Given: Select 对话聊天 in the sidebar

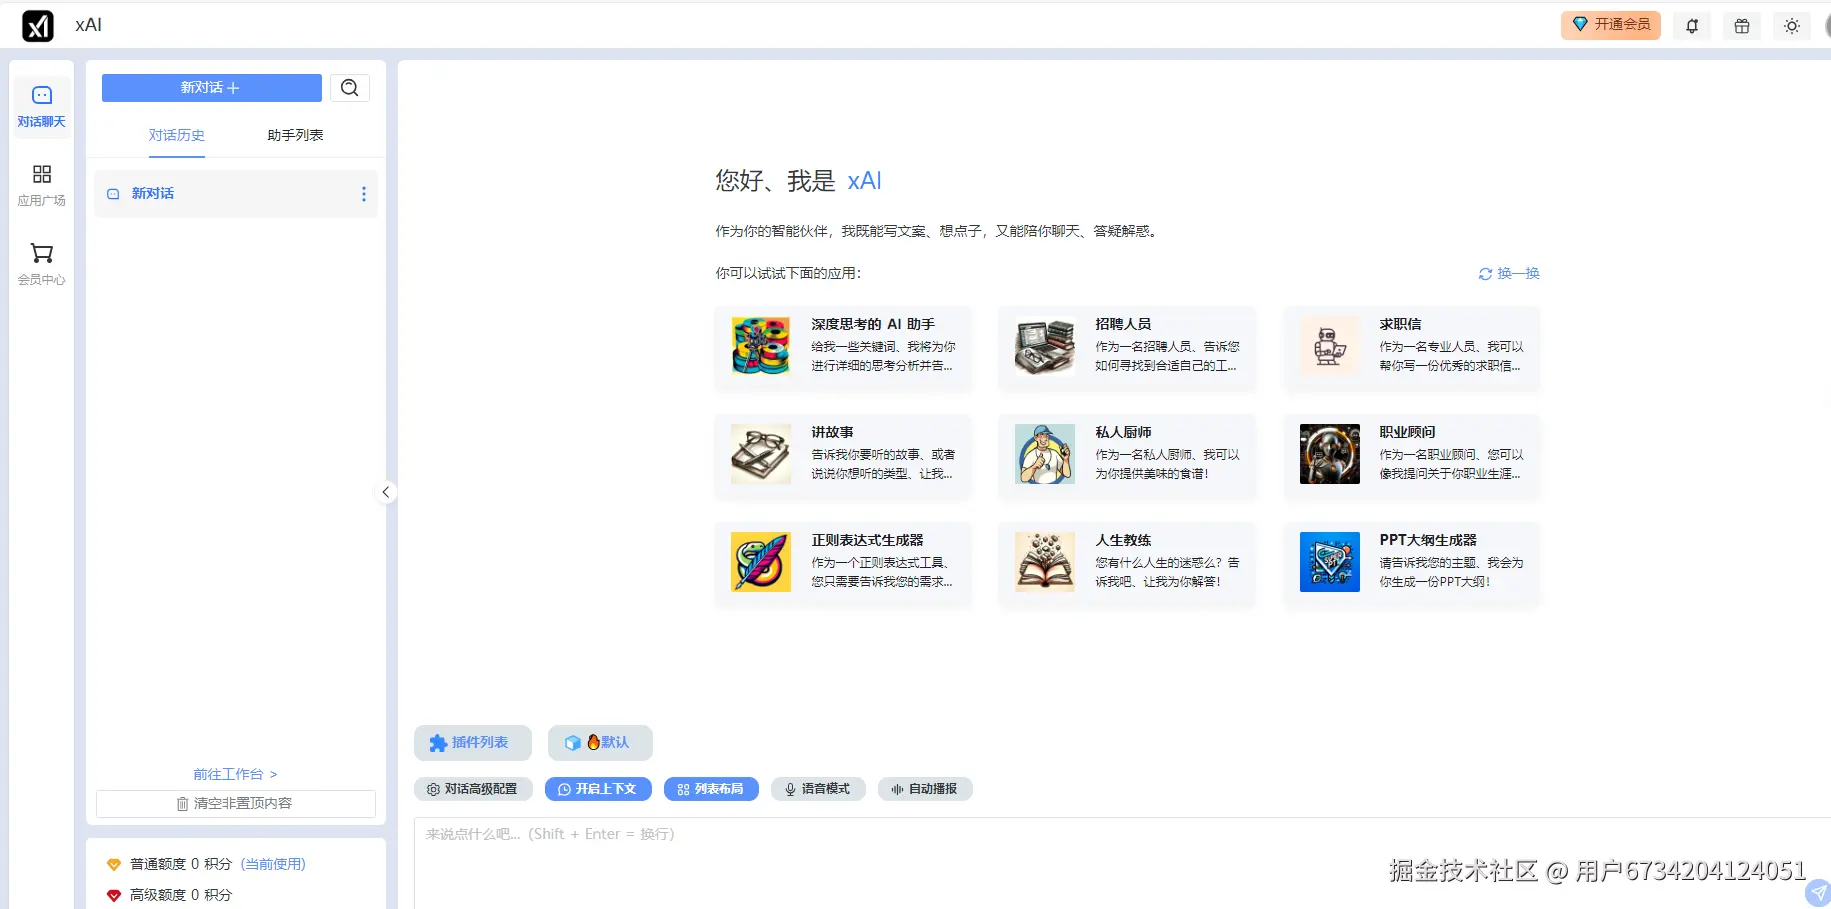Looking at the screenshot, I should (41, 106).
